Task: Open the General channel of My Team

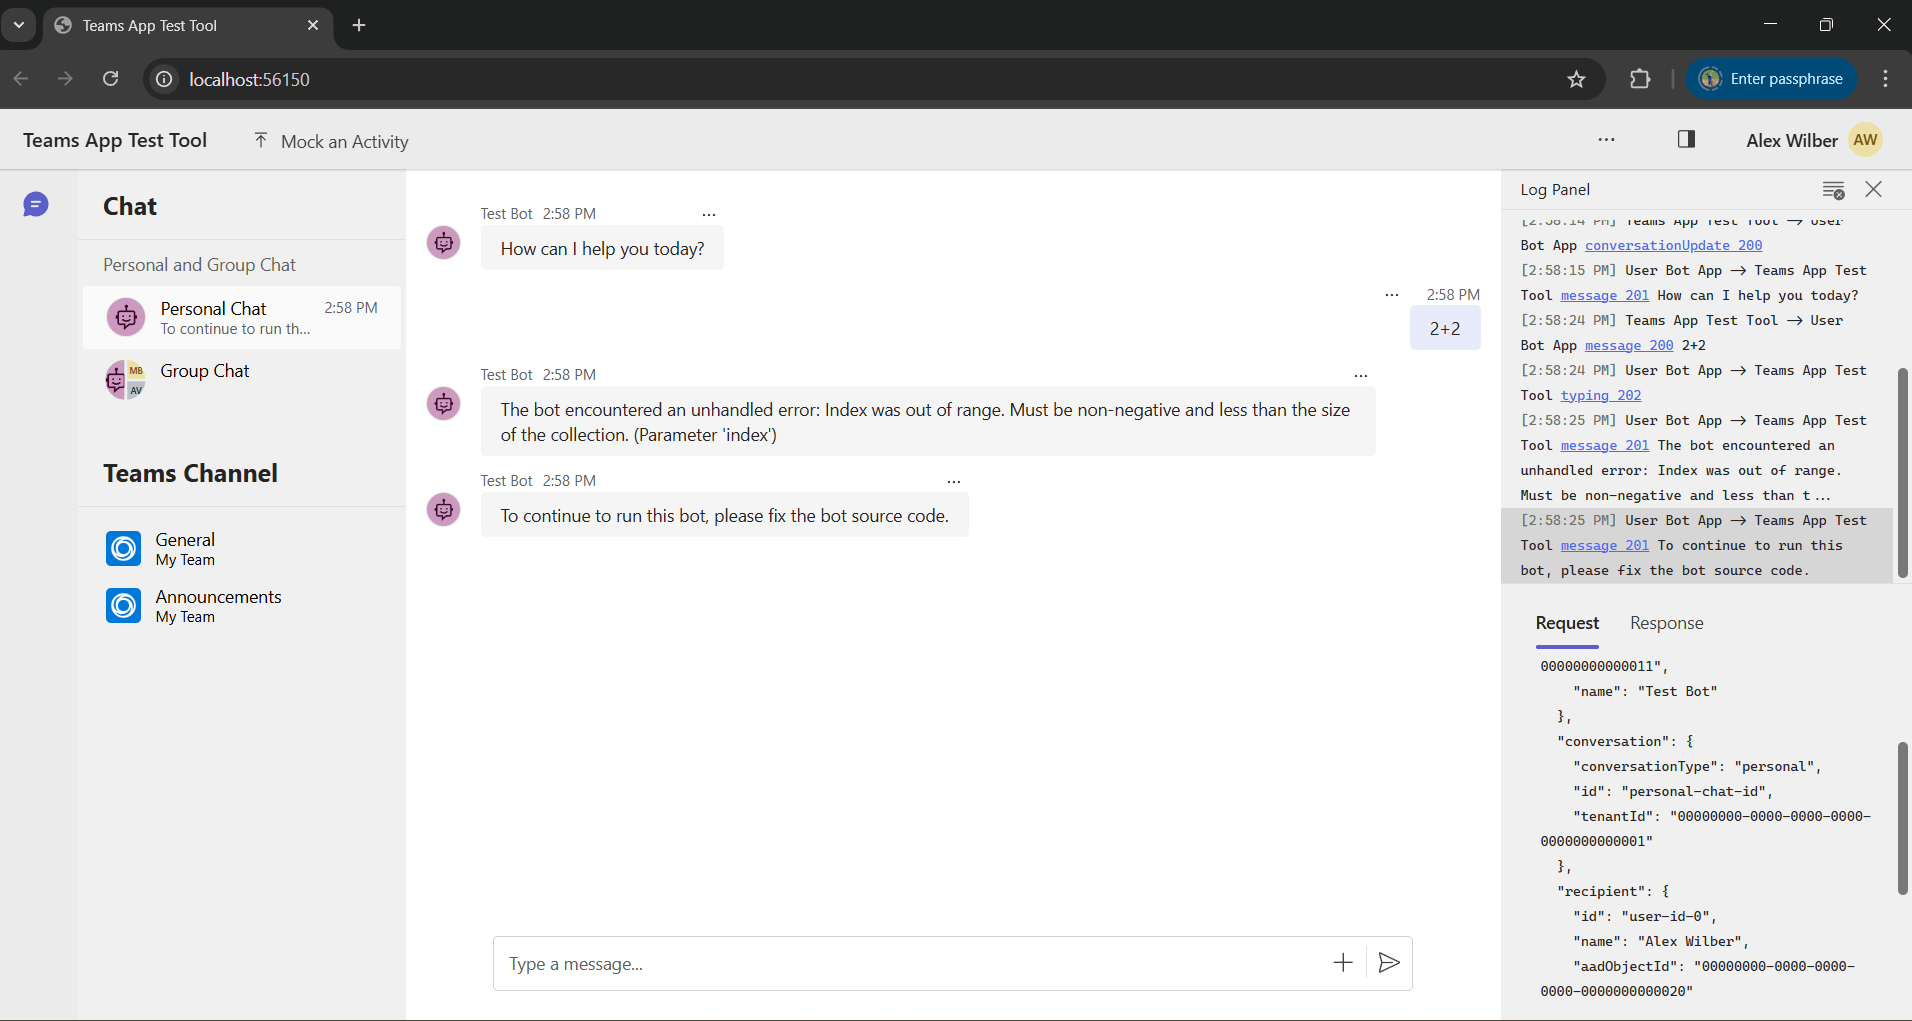Action: point(242,549)
